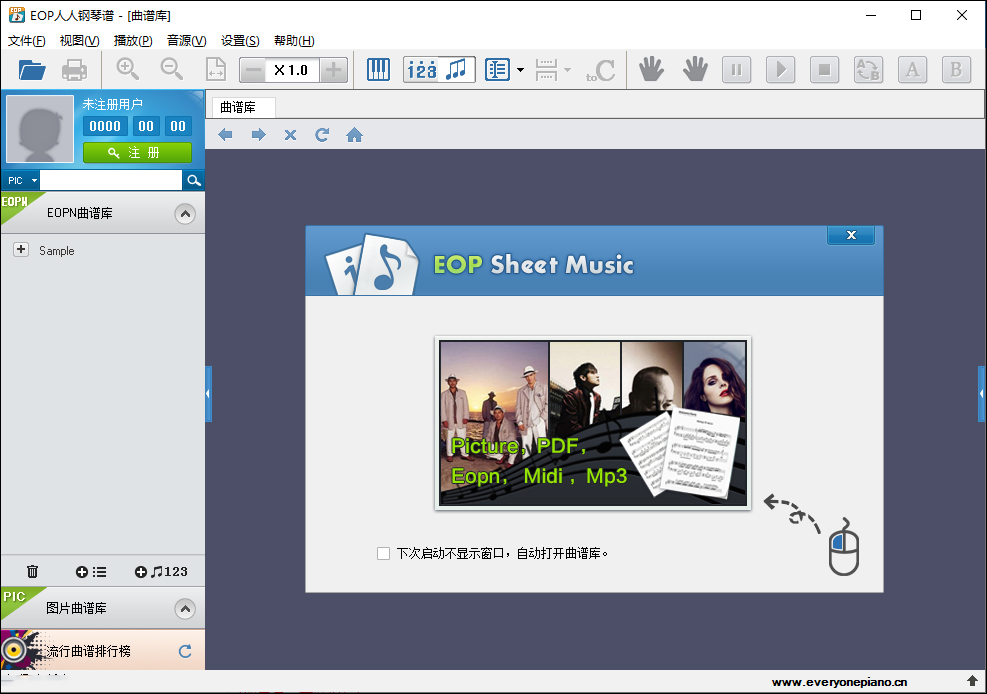Click the green 注册 register button
Image resolution: width=987 pixels, height=694 pixels.
(x=137, y=153)
